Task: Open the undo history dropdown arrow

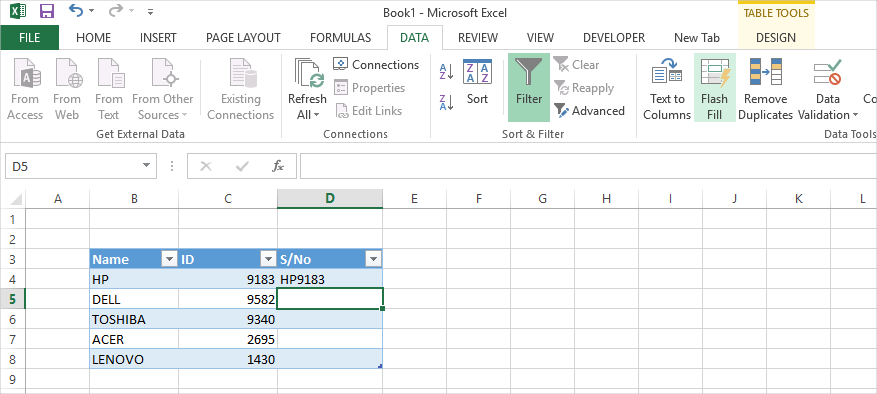Action: tap(92, 11)
